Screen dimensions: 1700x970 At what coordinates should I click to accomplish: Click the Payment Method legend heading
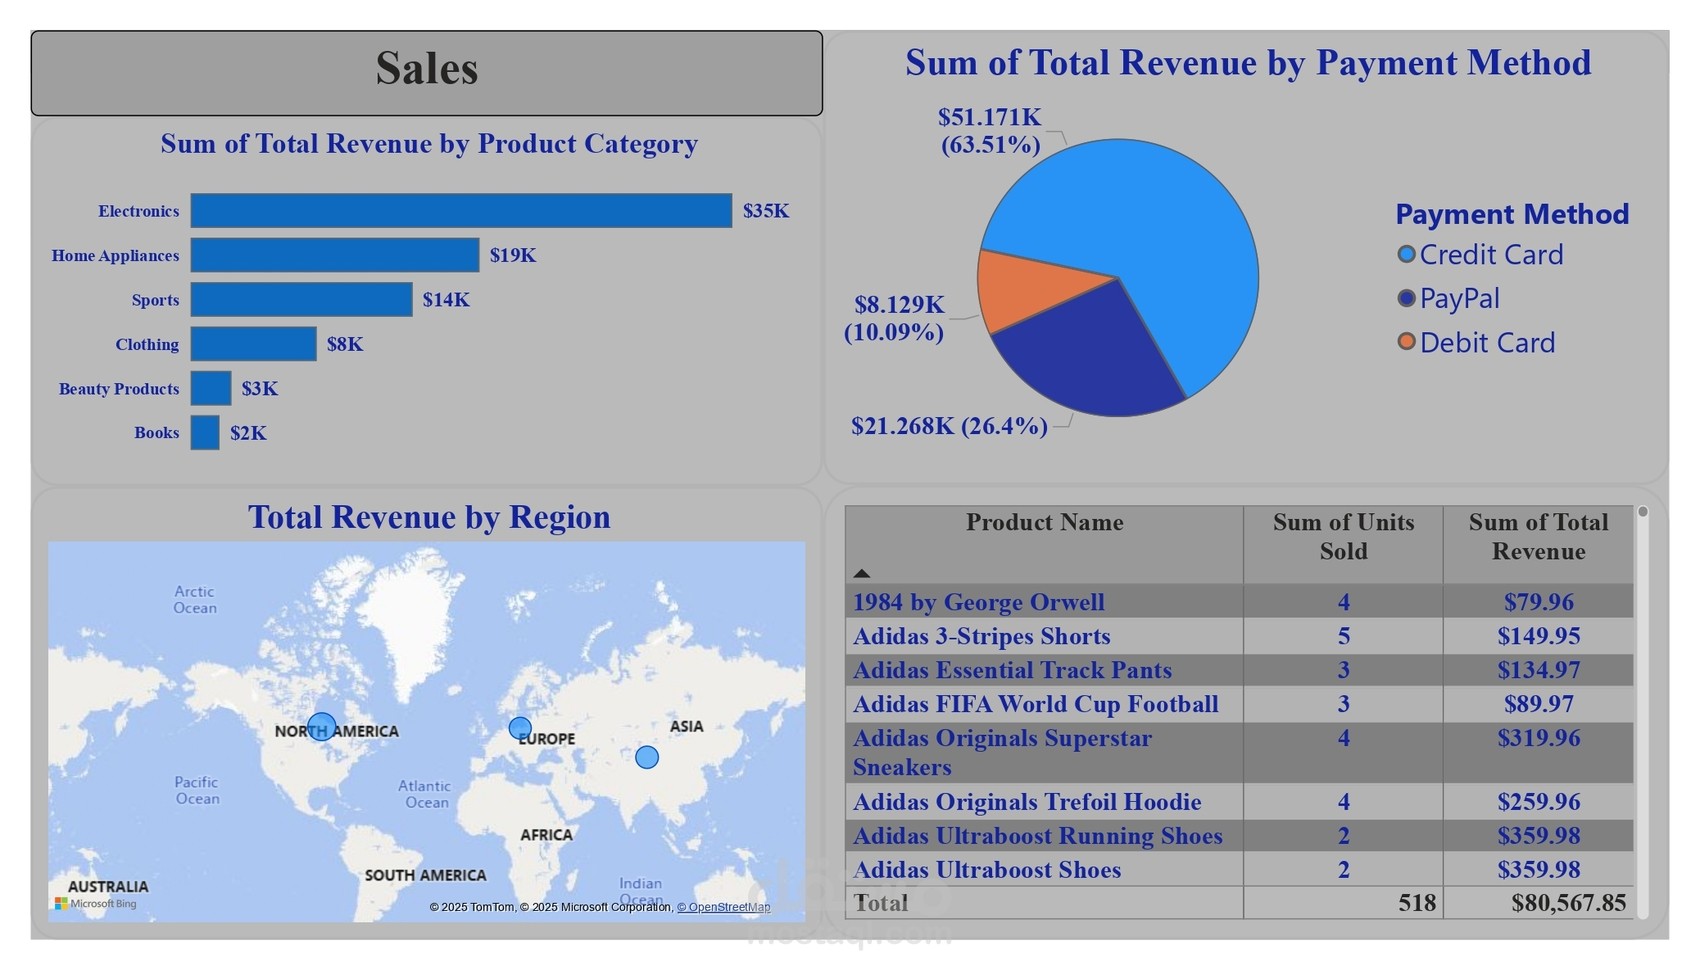pyautogui.click(x=1512, y=214)
